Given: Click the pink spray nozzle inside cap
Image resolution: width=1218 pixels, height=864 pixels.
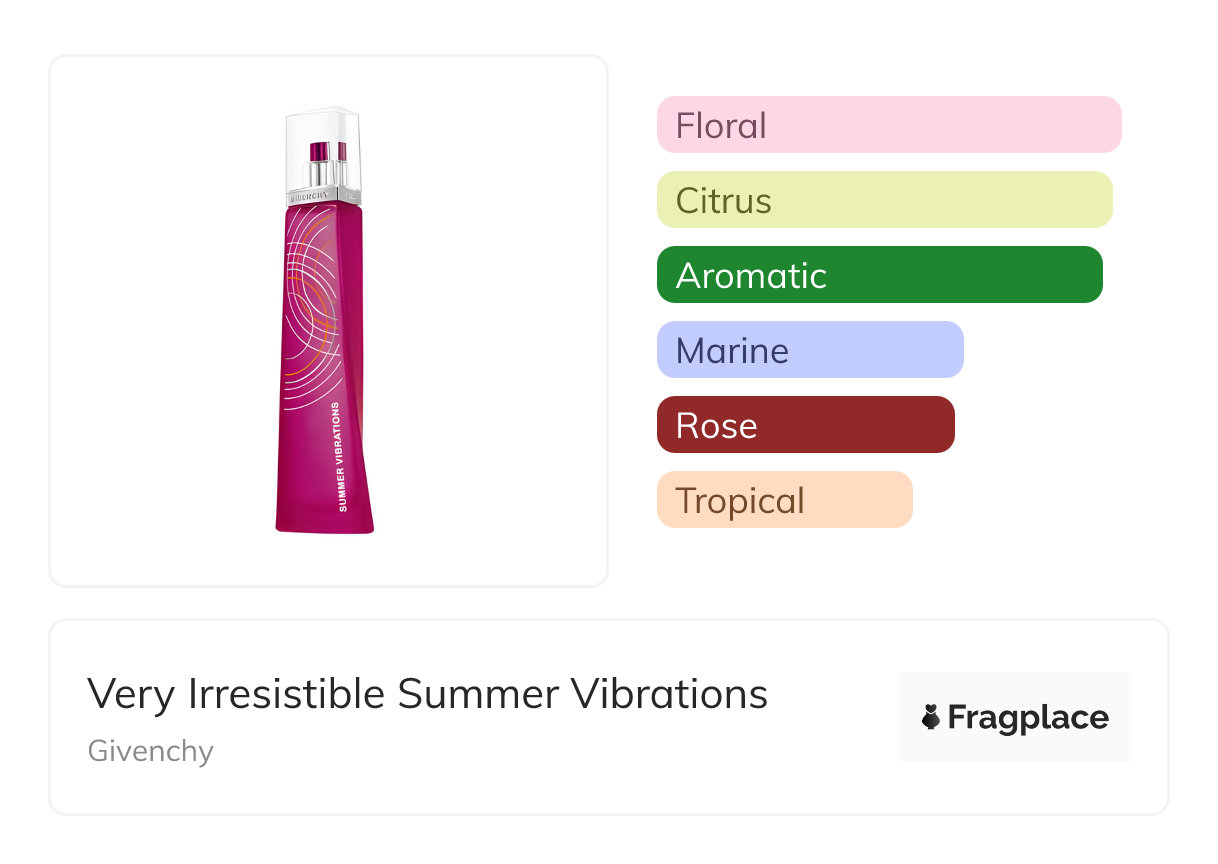Looking at the screenshot, I should point(320,153).
